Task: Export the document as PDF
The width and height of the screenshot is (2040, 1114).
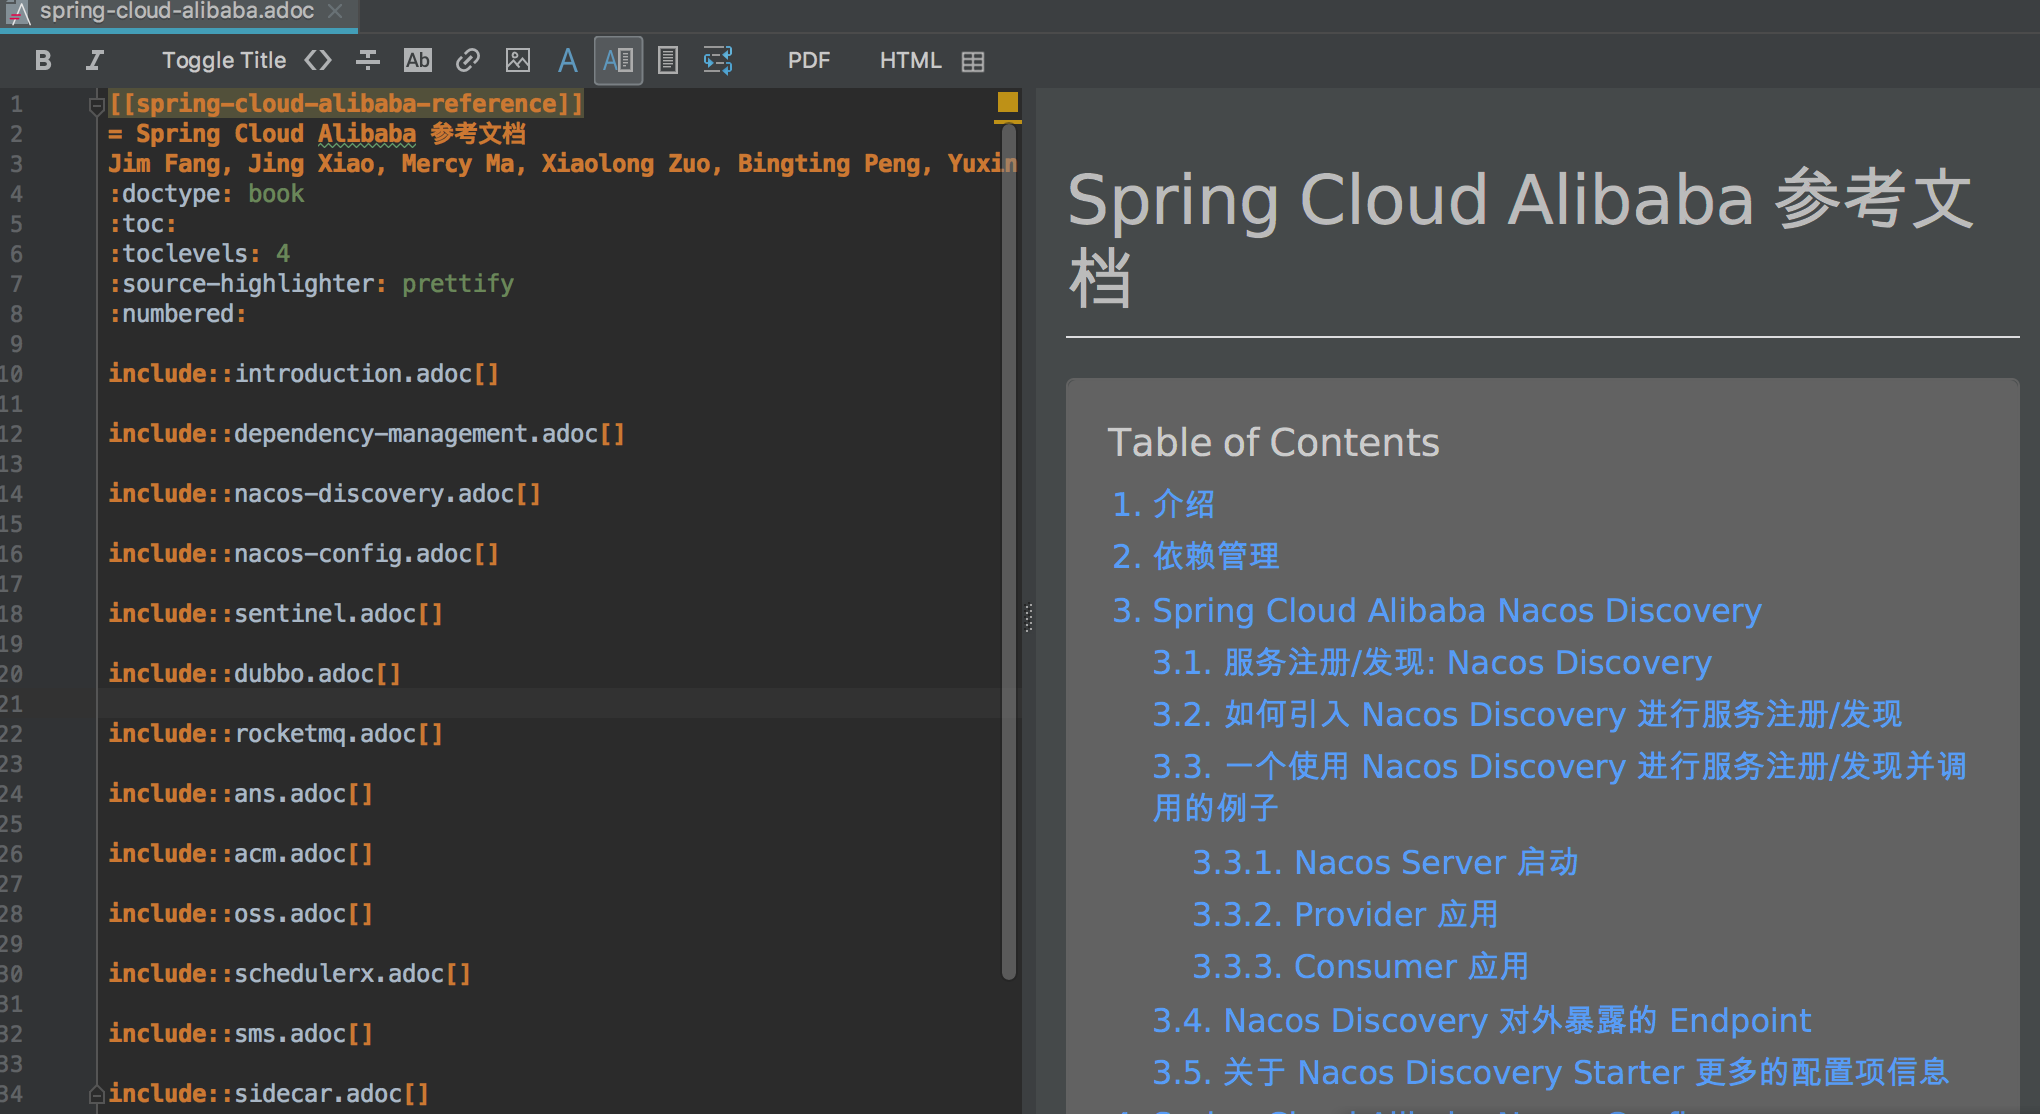Action: click(x=808, y=60)
